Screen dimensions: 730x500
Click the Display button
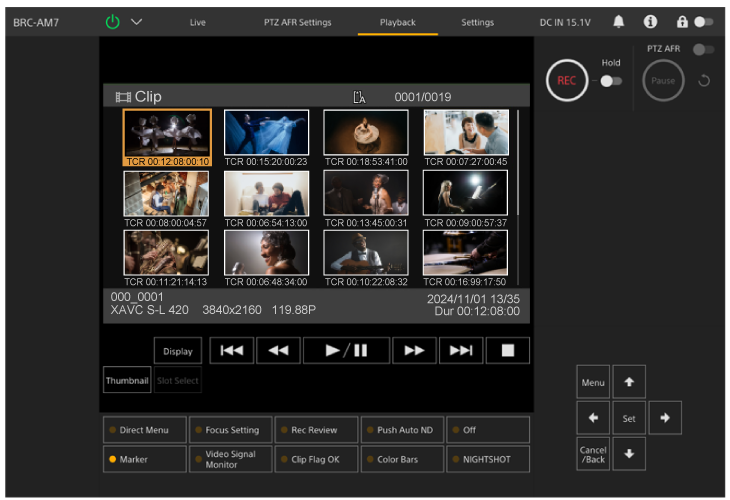pyautogui.click(x=178, y=351)
